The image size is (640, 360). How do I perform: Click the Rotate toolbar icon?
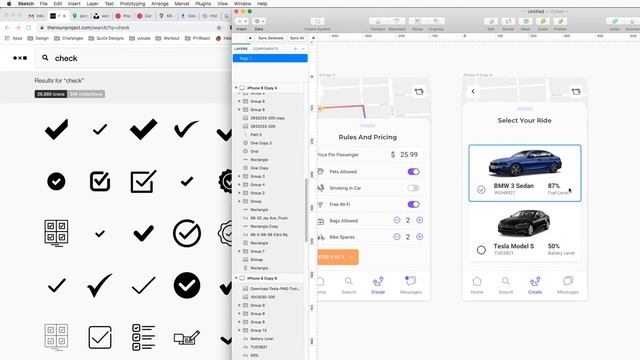coord(508,21)
